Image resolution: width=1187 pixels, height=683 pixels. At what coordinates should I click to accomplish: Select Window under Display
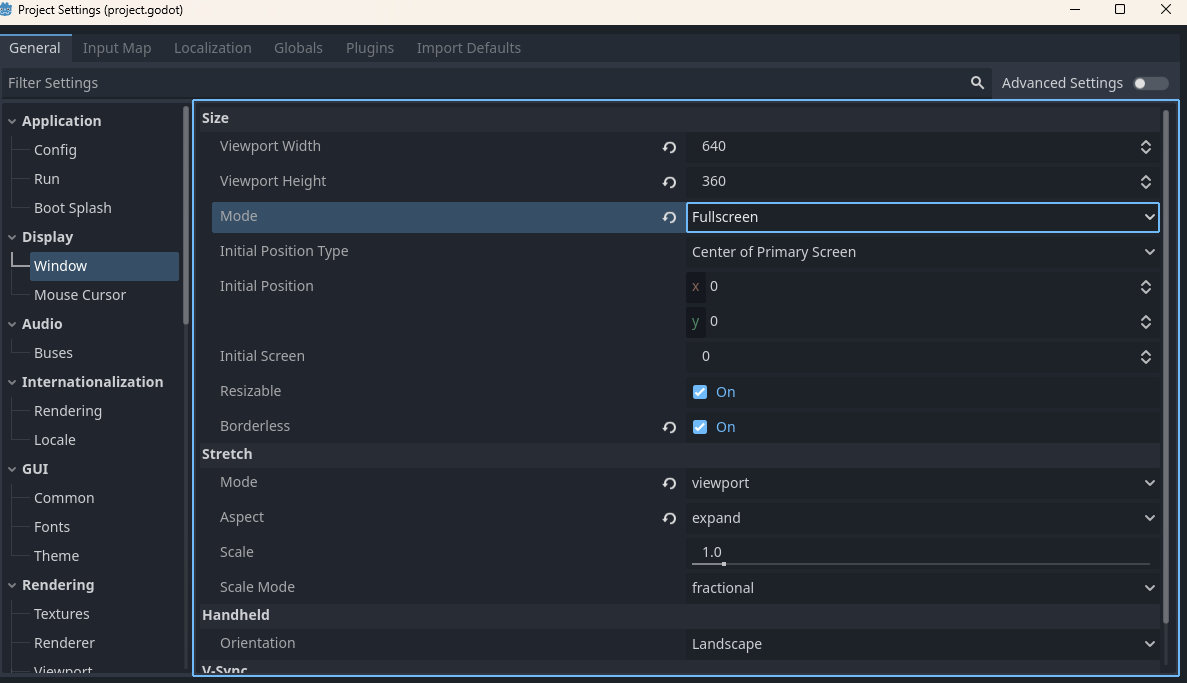pyautogui.click(x=104, y=266)
